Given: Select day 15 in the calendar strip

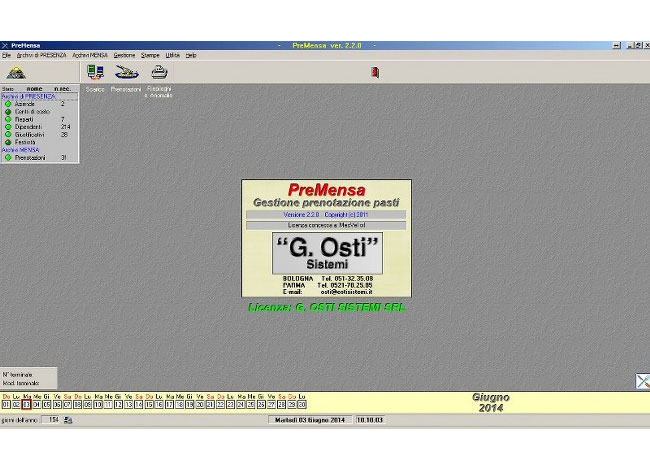Looking at the screenshot, I should point(149,405).
